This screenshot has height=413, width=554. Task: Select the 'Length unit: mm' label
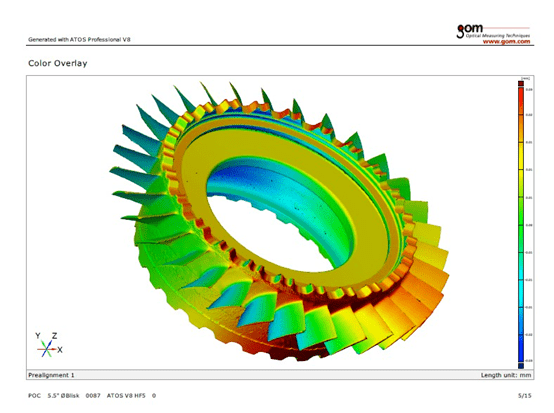pyautogui.click(x=506, y=375)
